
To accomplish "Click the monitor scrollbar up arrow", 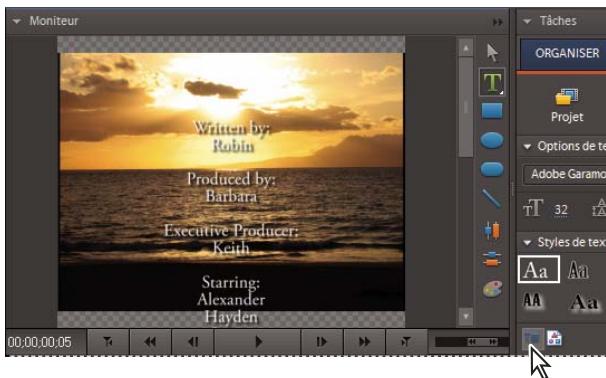I will 466,48.
